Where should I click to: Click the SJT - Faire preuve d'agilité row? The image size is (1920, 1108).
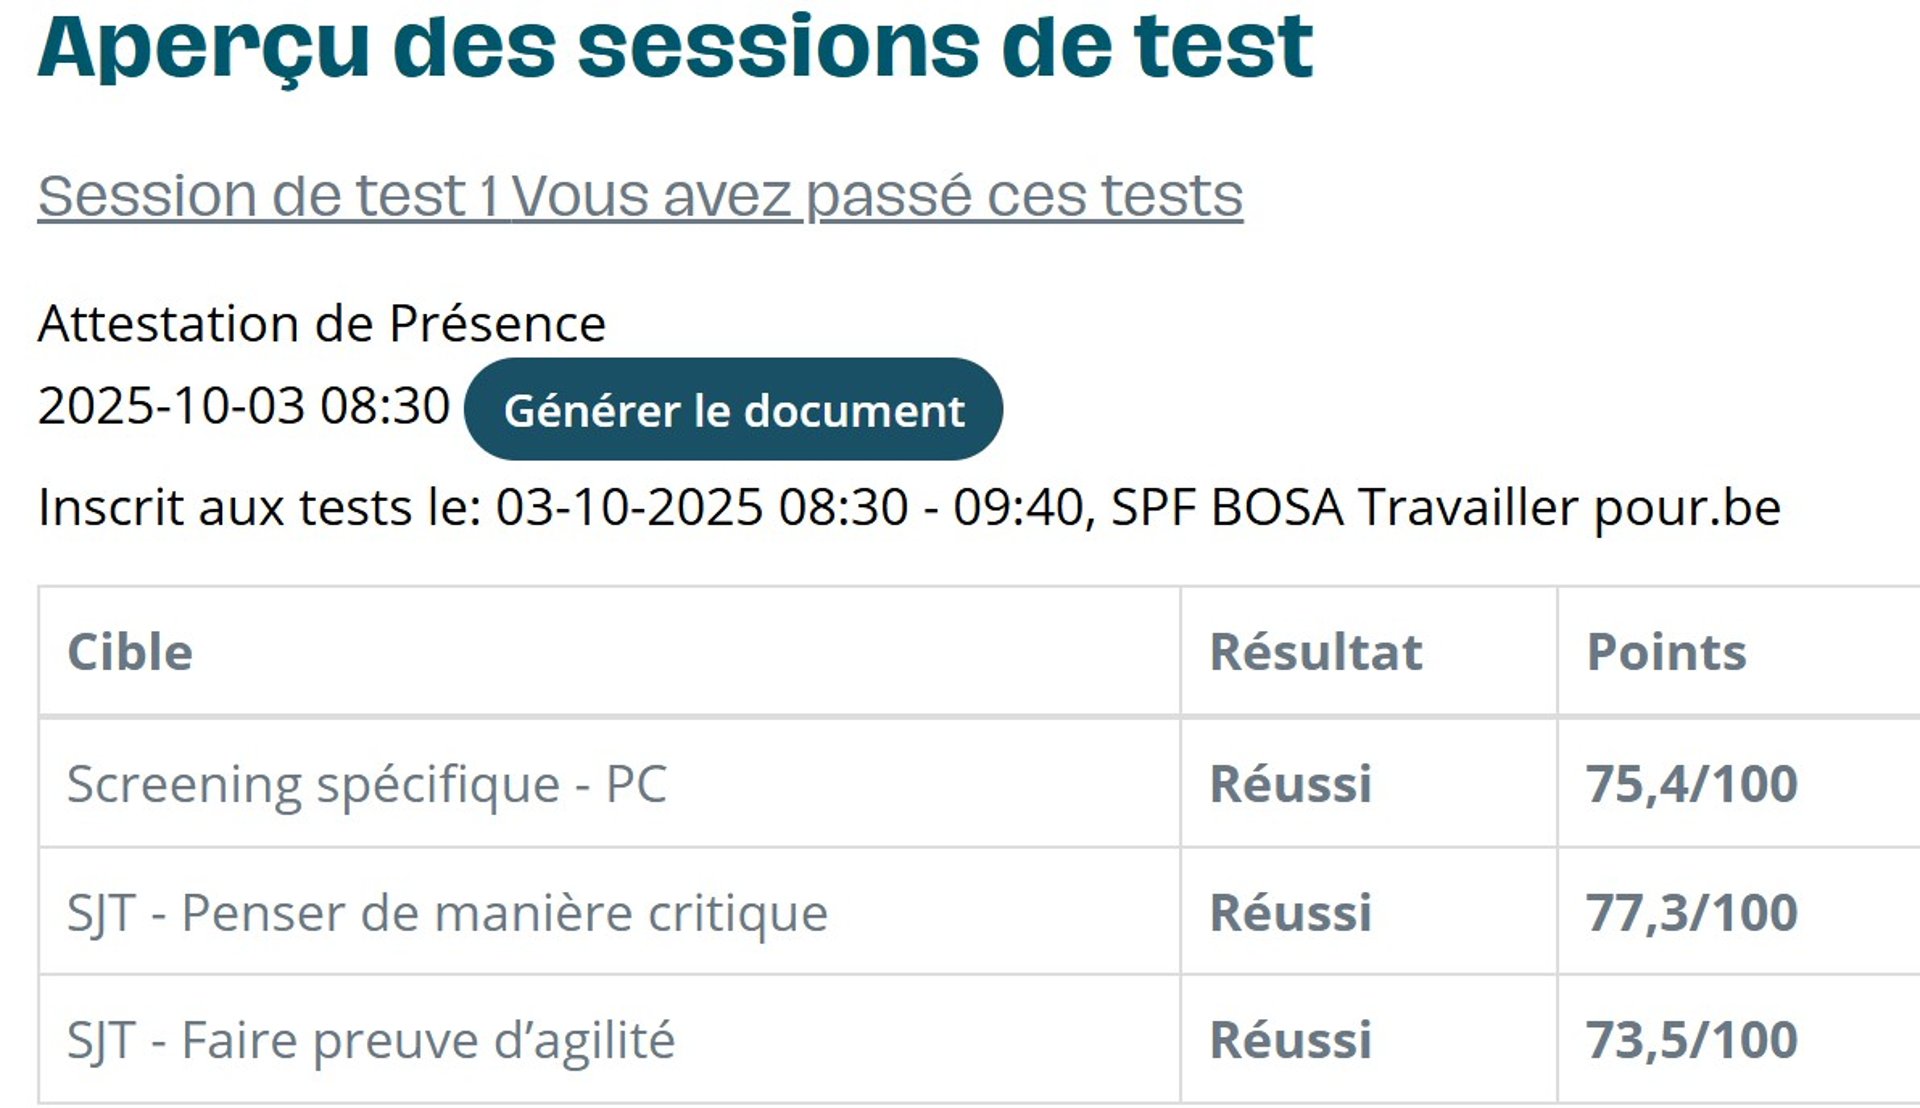pos(979,1040)
